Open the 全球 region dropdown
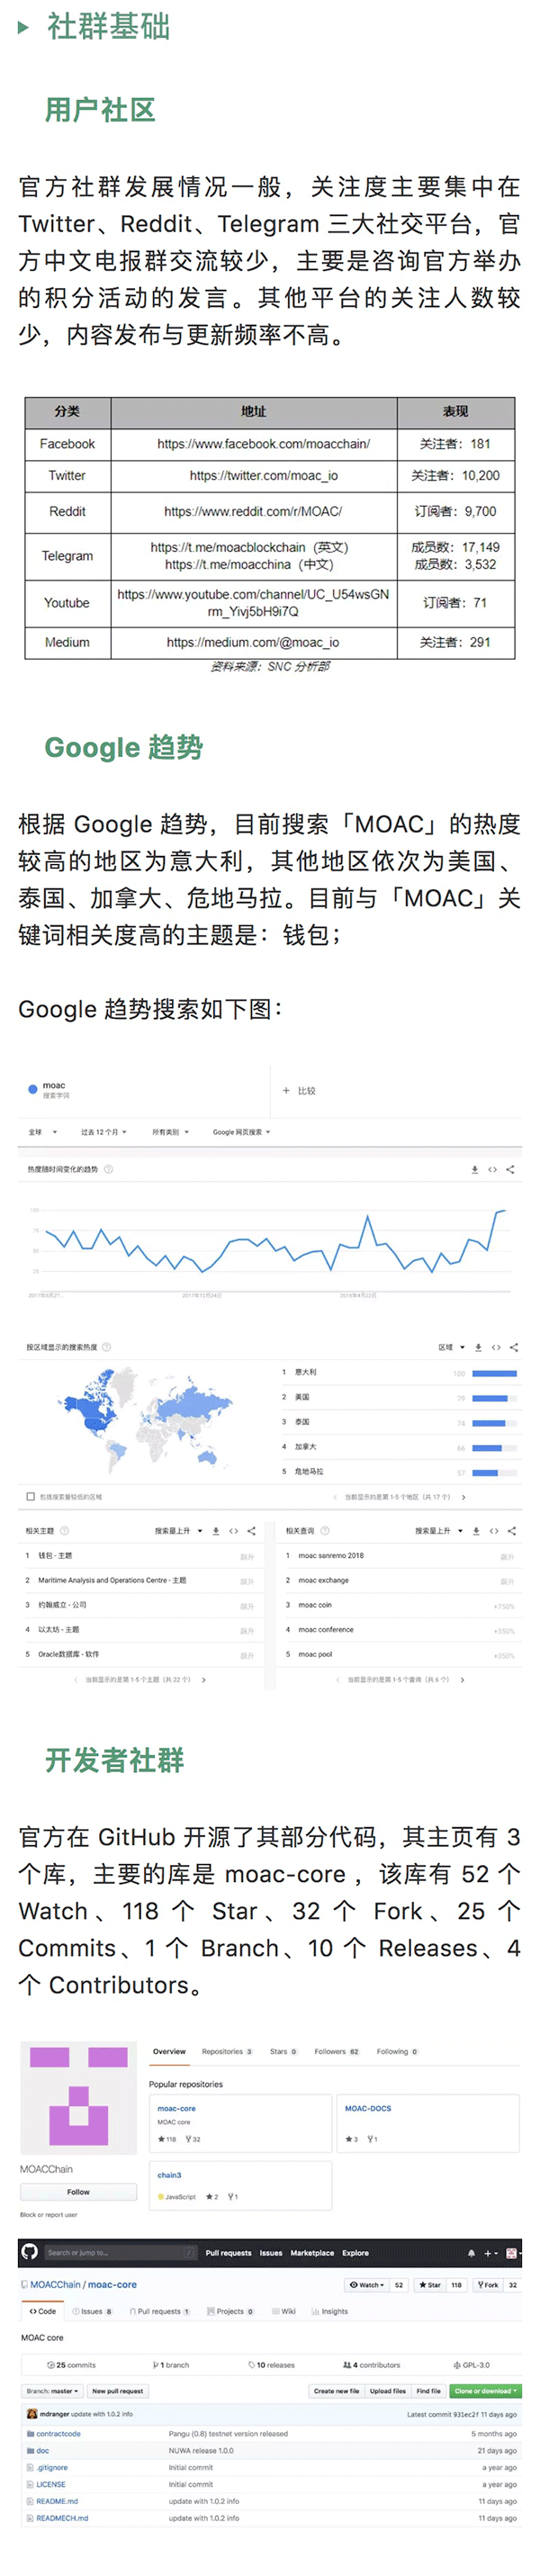This screenshot has height=2576, width=540. [x=43, y=1132]
